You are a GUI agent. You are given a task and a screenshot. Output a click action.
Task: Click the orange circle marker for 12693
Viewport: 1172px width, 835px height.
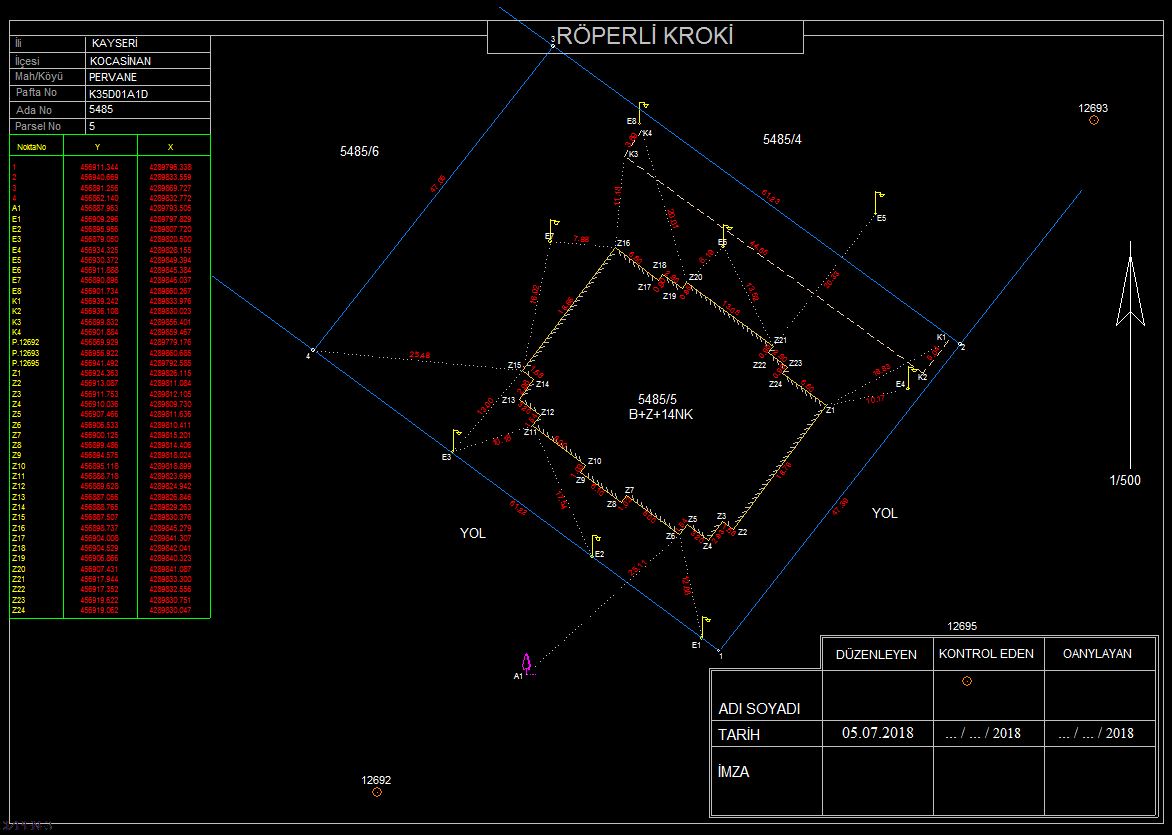pos(1094,120)
